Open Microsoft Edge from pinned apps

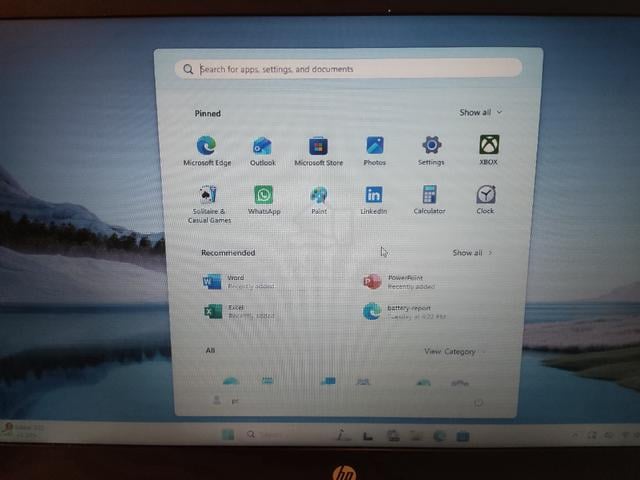207,151
